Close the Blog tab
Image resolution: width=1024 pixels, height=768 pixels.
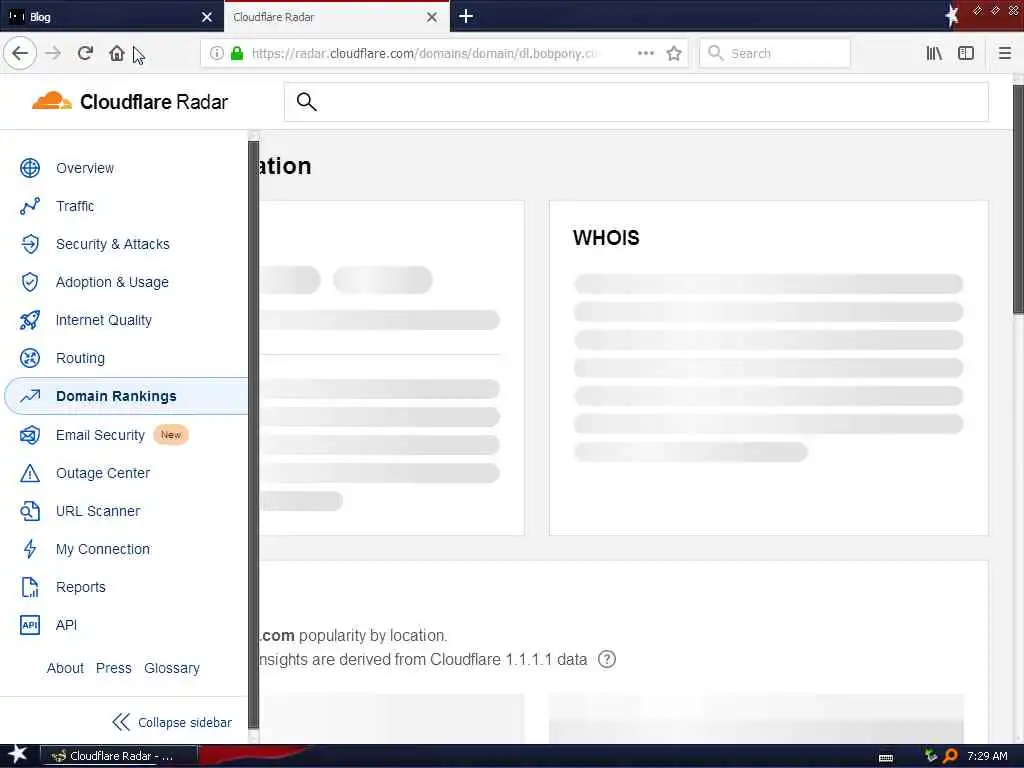point(207,17)
